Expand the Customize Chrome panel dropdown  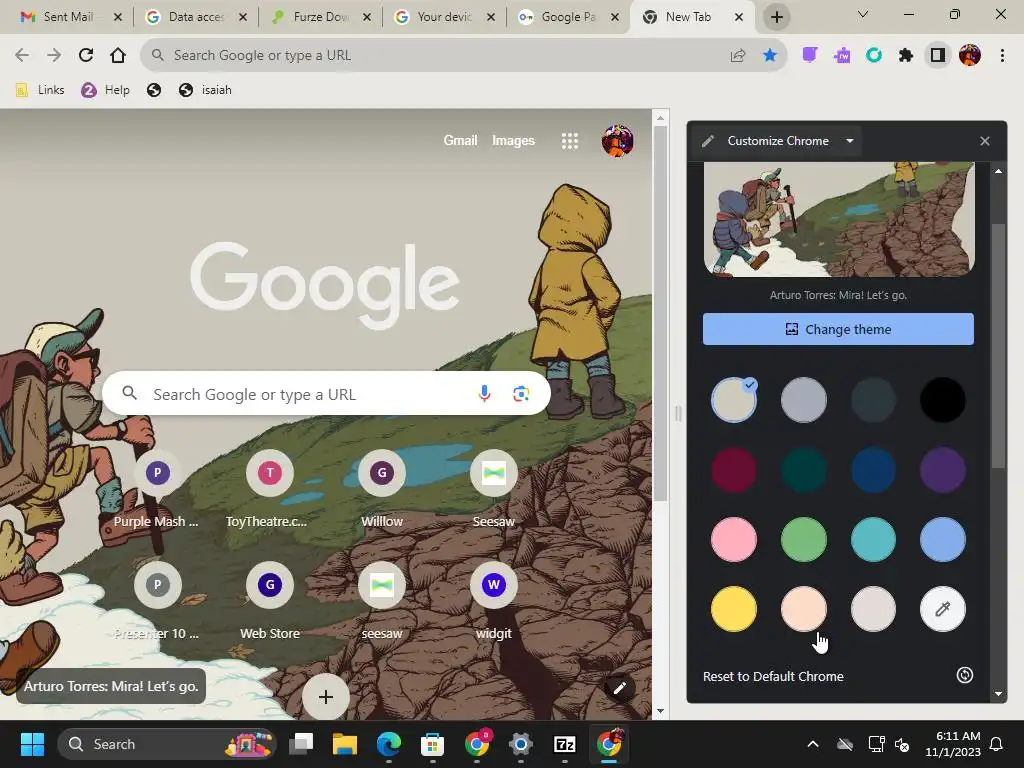tap(850, 141)
